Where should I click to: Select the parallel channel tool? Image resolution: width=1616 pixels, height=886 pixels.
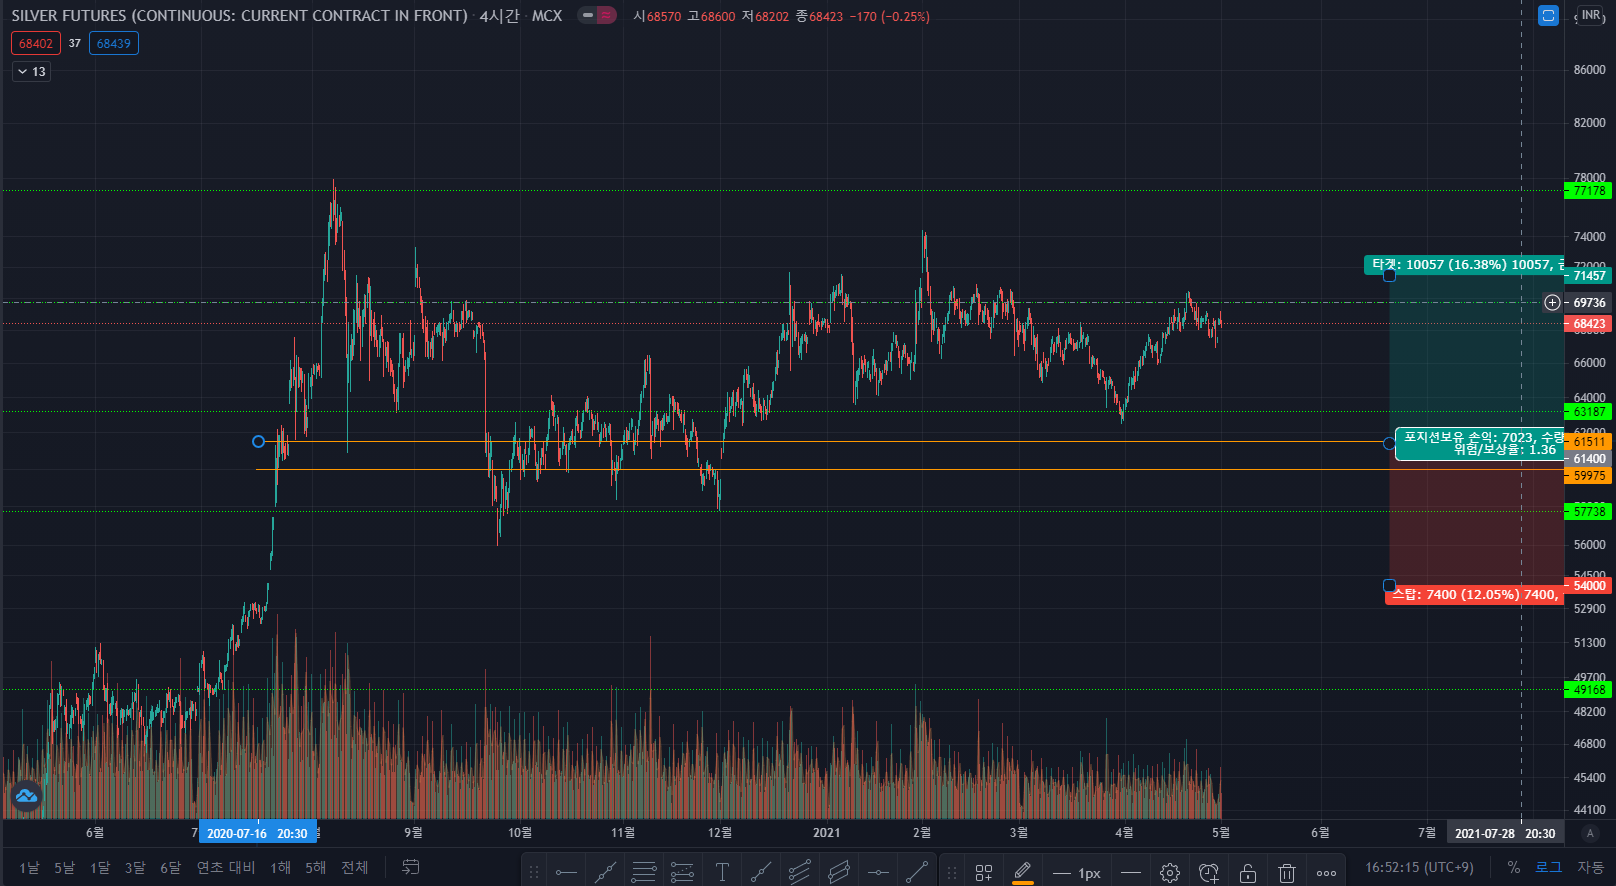[839, 872]
